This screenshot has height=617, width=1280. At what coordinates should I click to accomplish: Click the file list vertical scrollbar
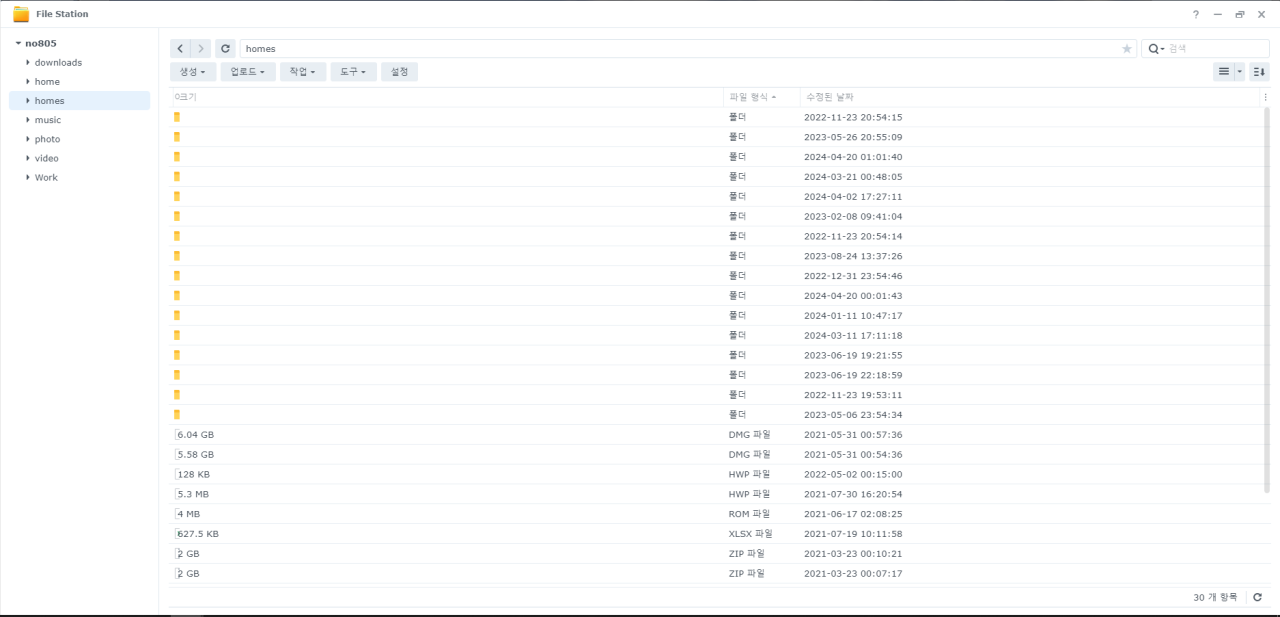(1267, 298)
